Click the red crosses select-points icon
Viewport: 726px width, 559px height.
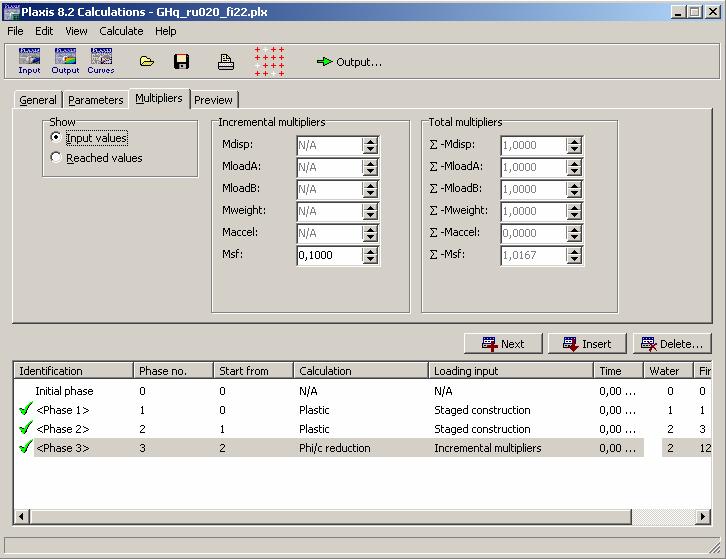point(269,62)
